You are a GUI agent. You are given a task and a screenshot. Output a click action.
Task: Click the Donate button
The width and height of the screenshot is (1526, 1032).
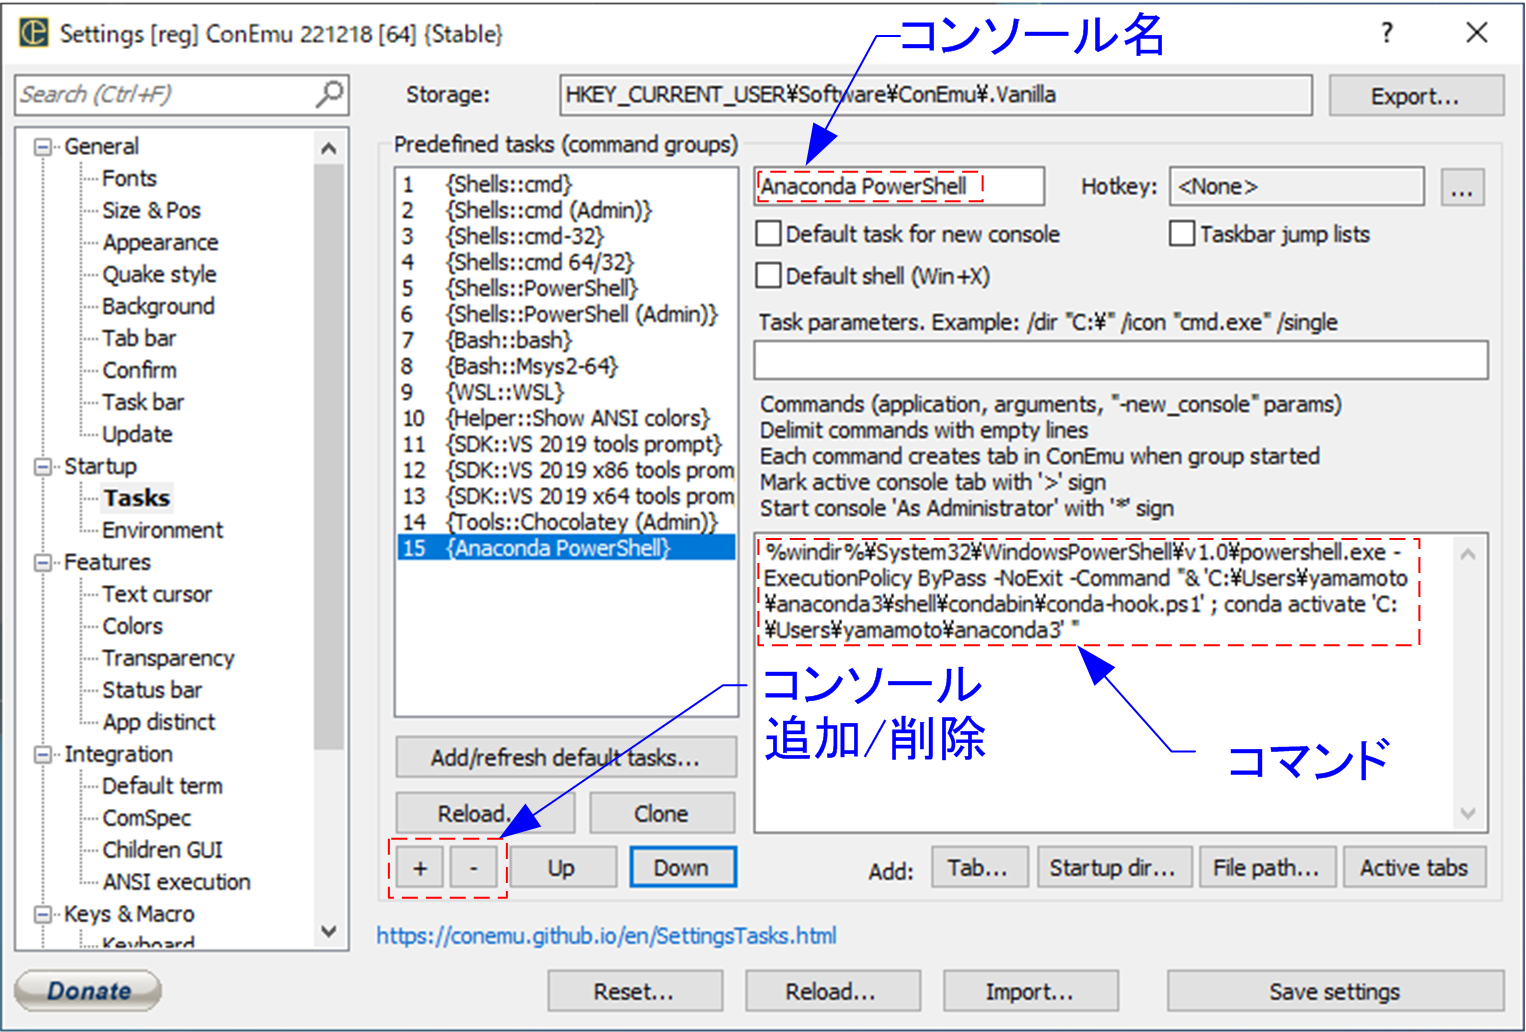click(88, 991)
